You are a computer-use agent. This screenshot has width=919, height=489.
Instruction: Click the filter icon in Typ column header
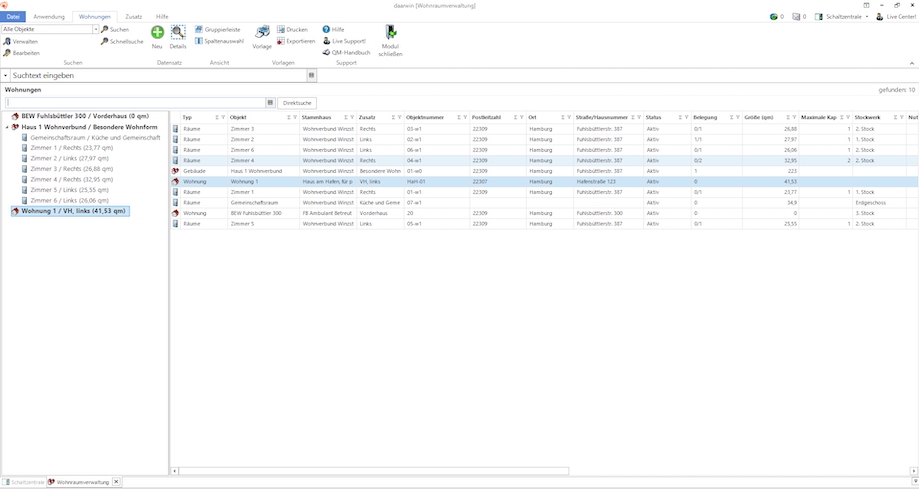(x=223, y=117)
